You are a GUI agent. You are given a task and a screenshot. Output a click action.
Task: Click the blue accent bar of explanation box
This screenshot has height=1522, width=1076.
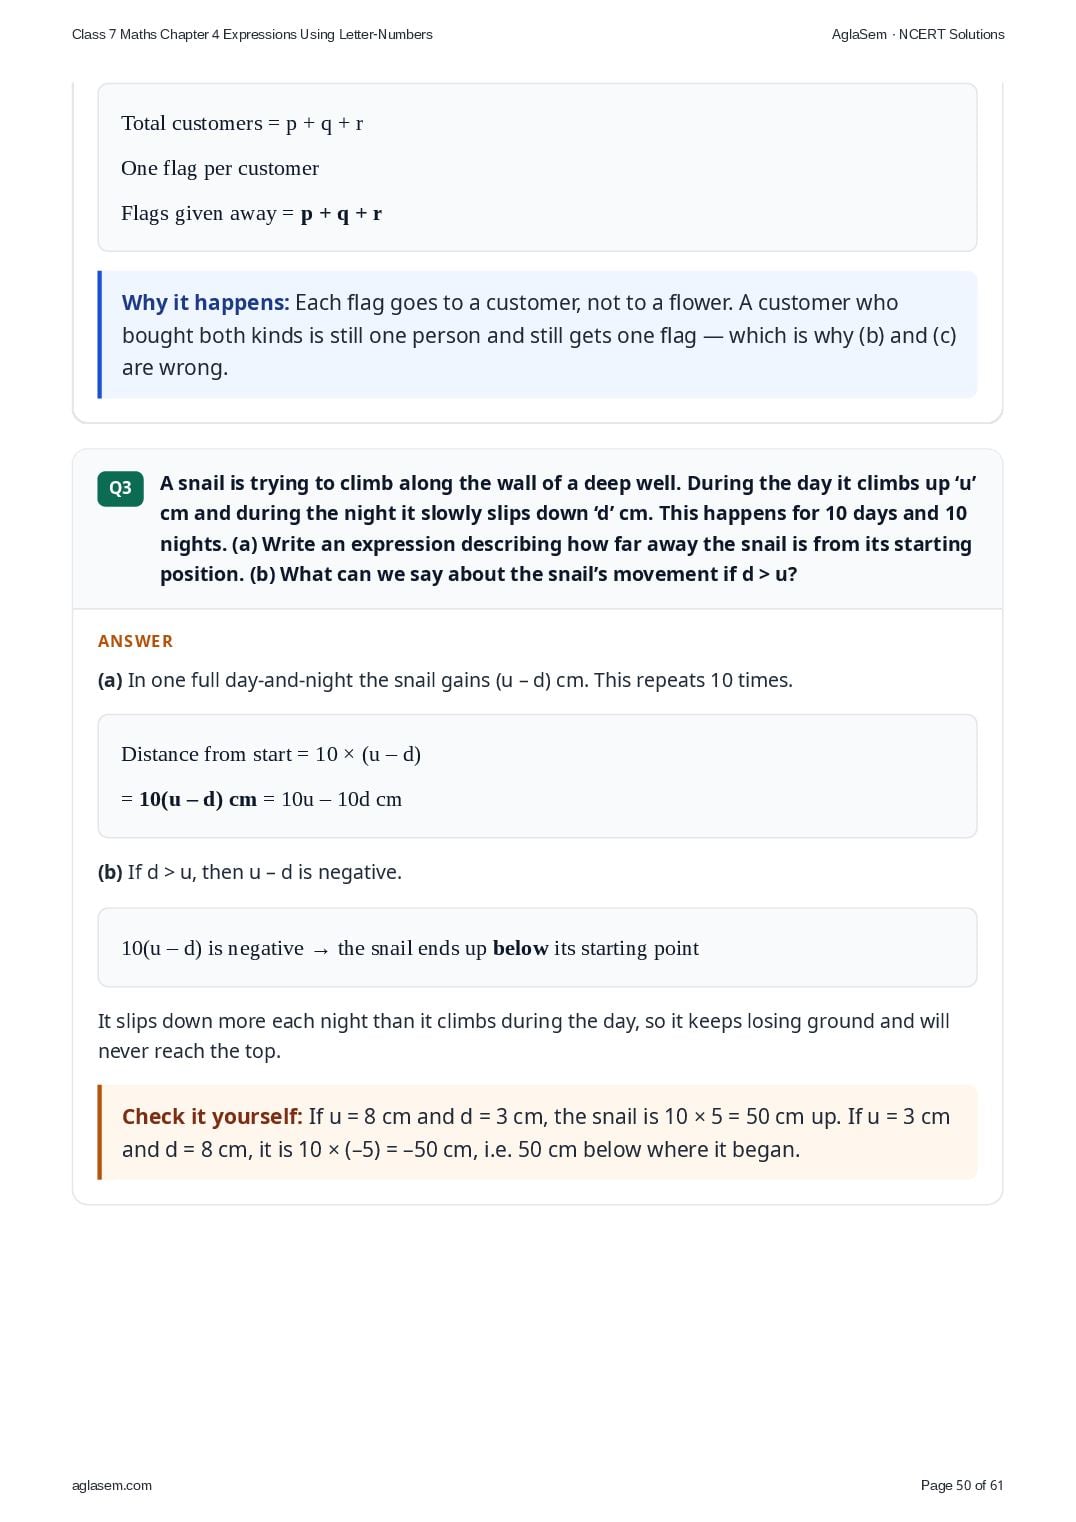(x=100, y=334)
